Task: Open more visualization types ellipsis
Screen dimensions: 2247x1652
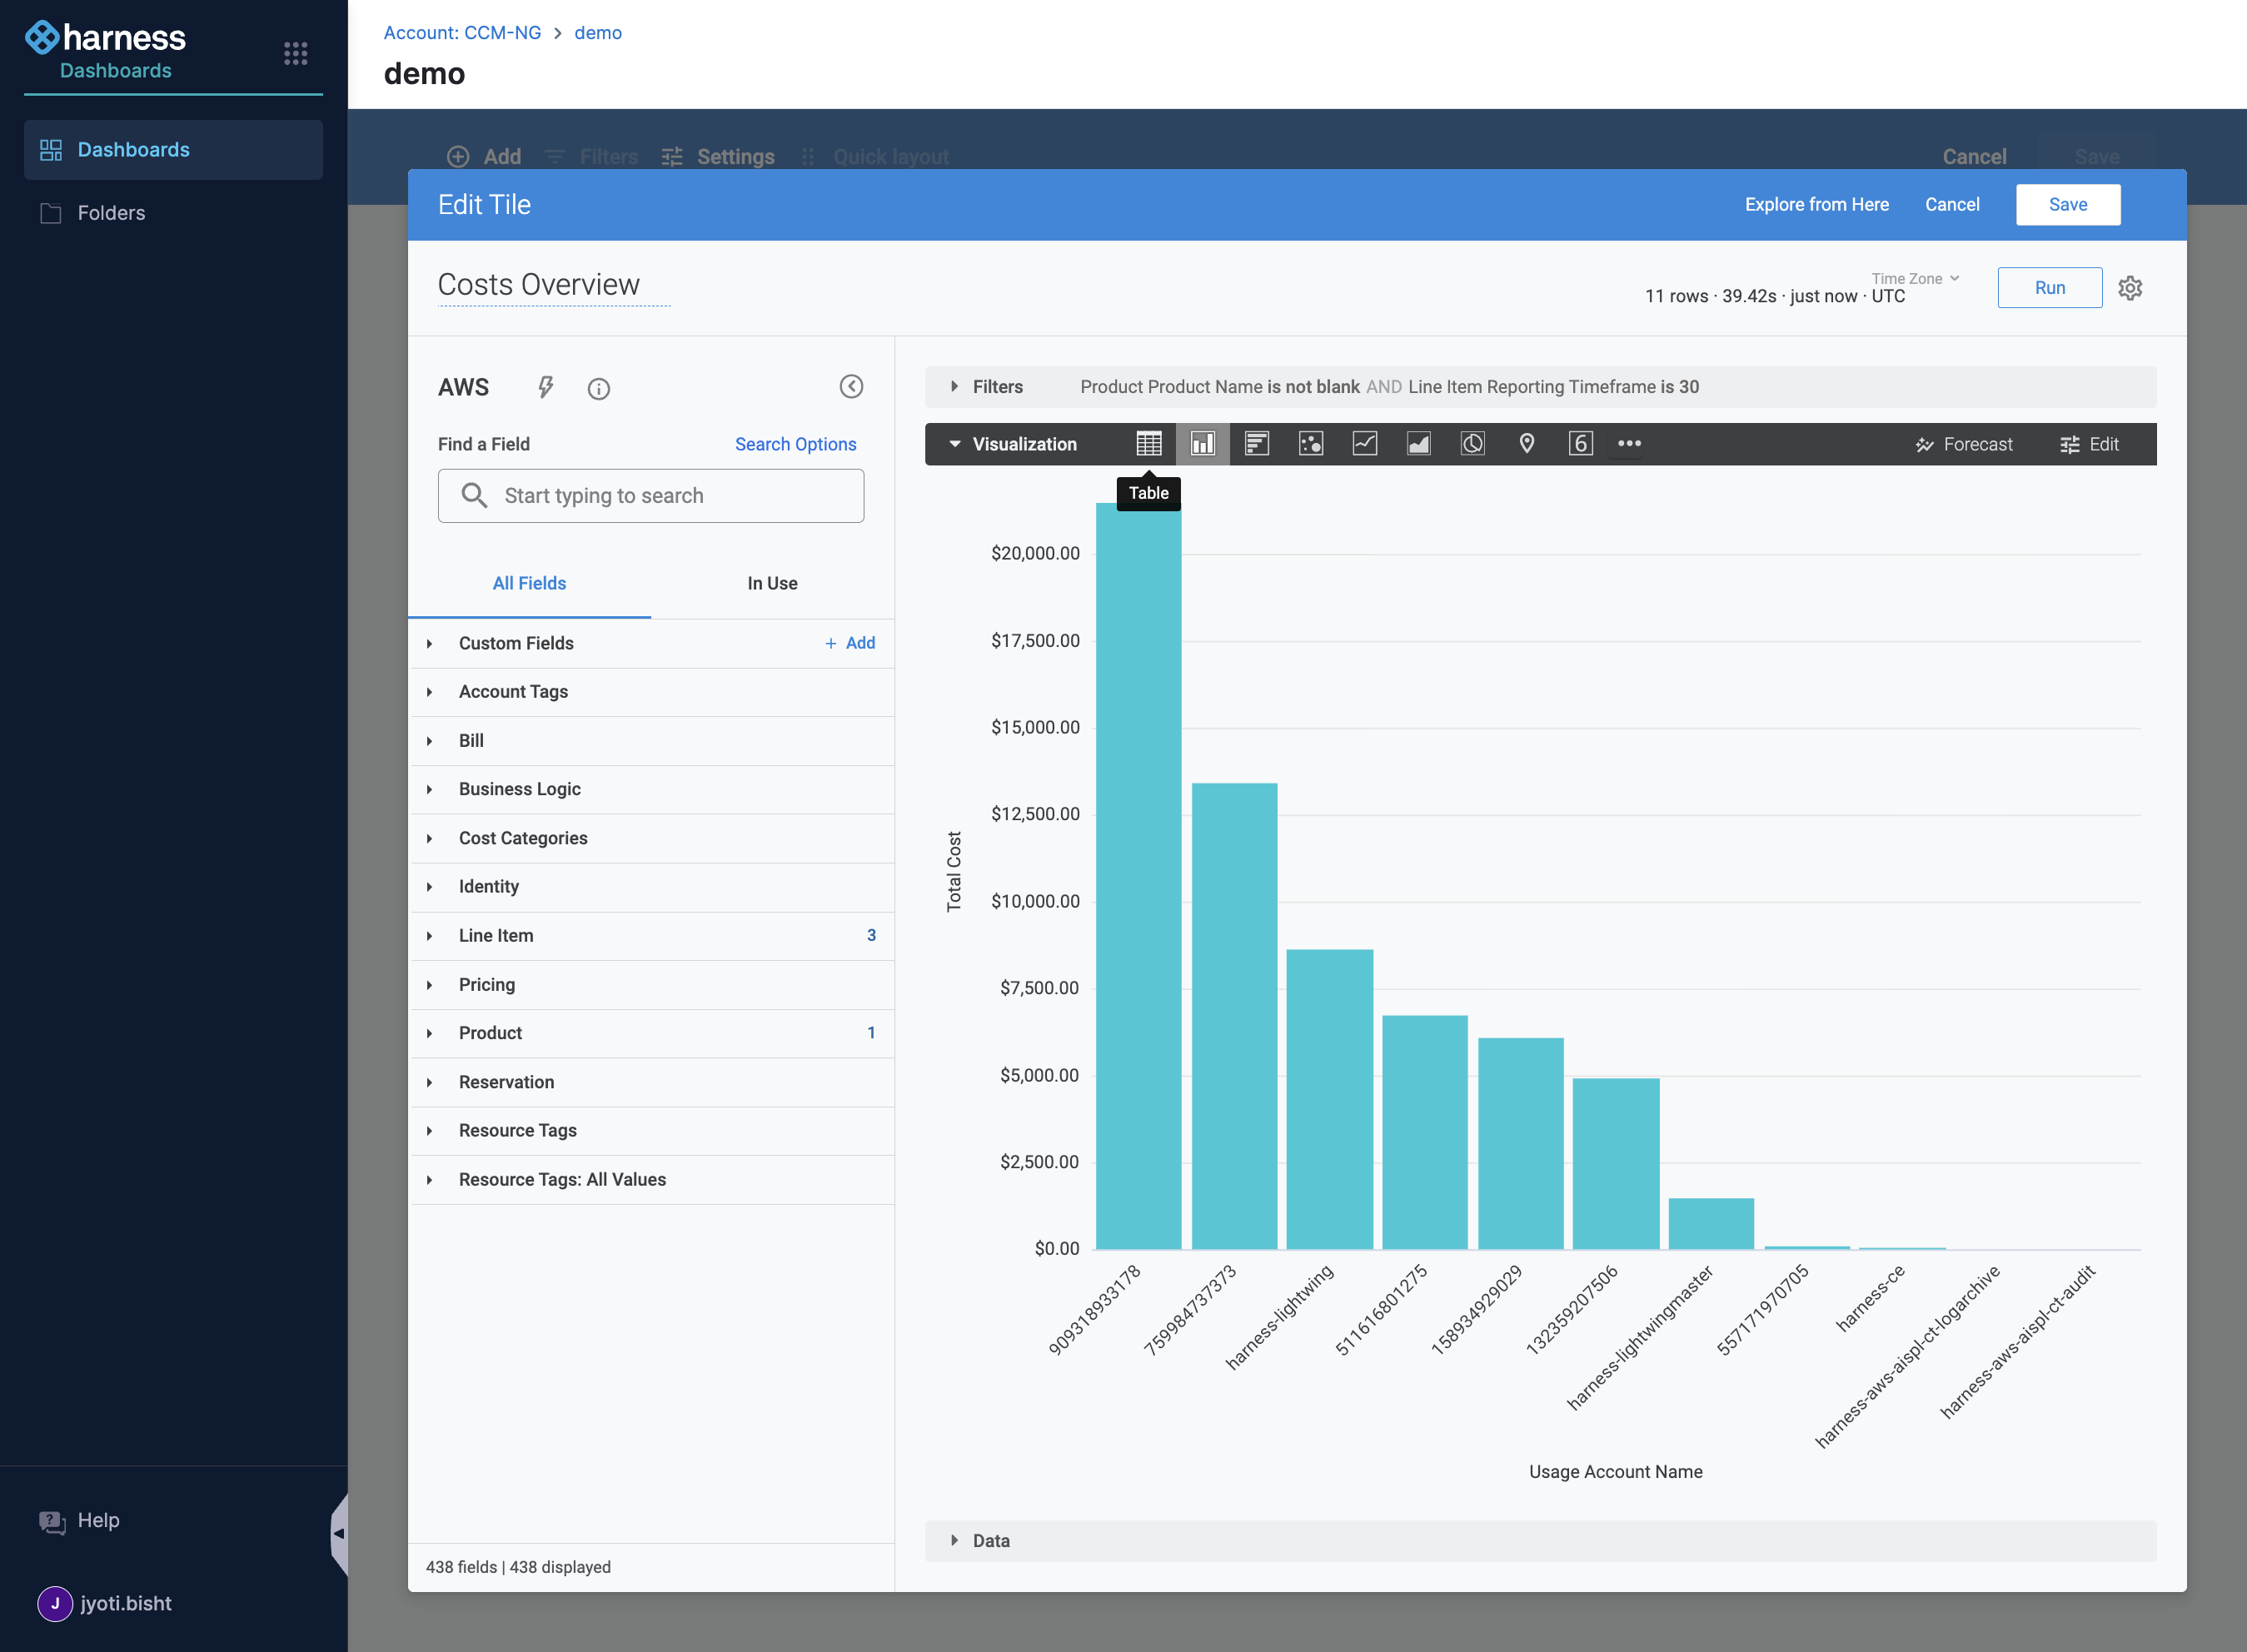Action: click(1629, 444)
